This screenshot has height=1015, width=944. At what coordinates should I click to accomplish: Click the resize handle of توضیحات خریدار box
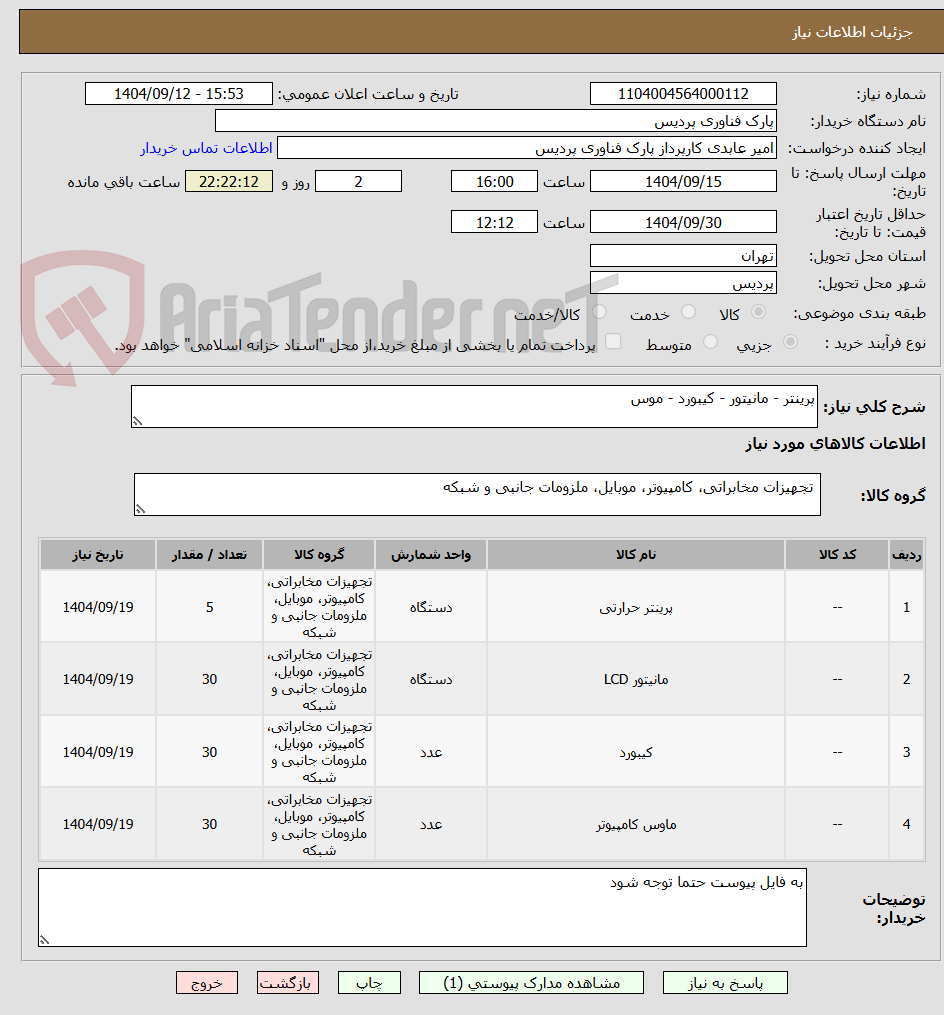pyautogui.click(x=45, y=940)
